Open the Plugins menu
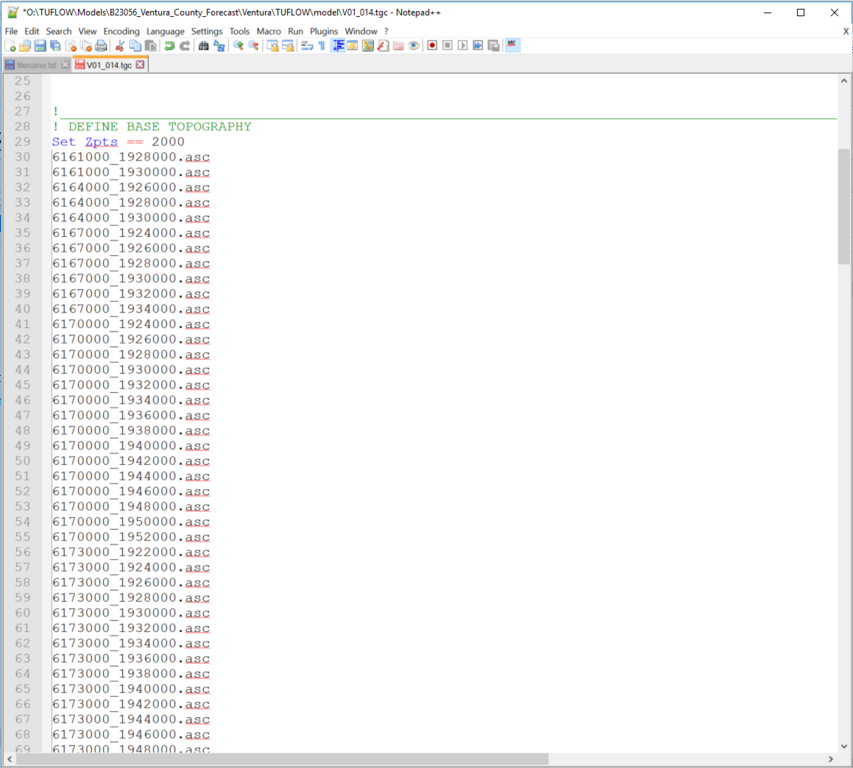Screen dimensions: 853x768 click(324, 31)
